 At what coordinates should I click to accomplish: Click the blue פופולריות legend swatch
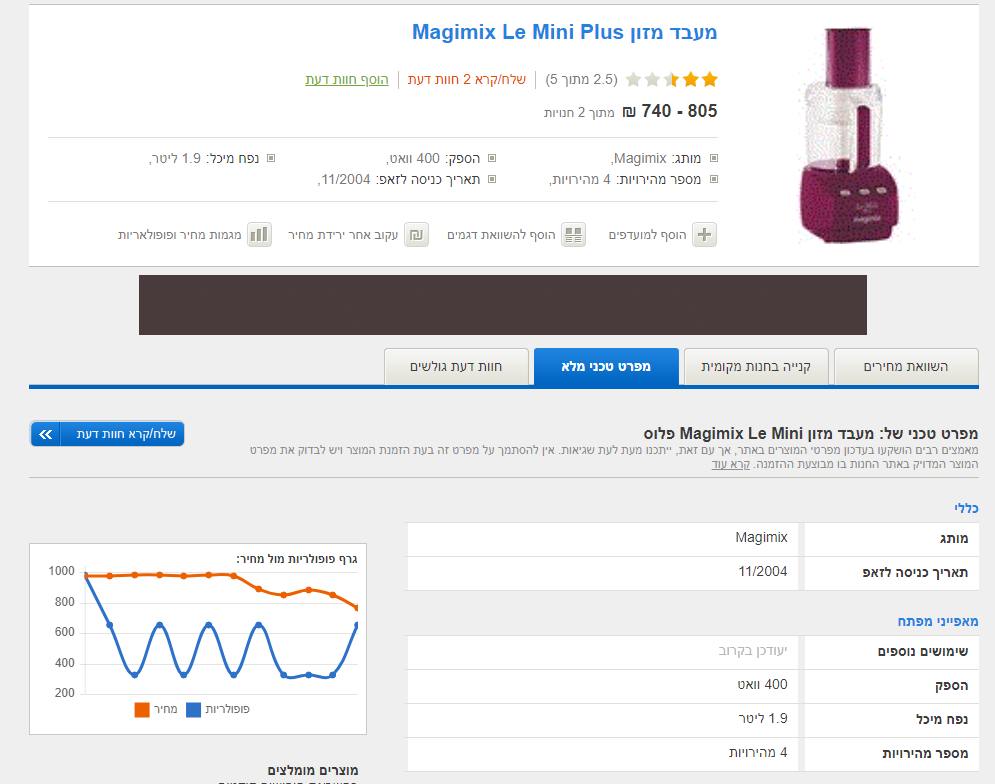point(194,710)
